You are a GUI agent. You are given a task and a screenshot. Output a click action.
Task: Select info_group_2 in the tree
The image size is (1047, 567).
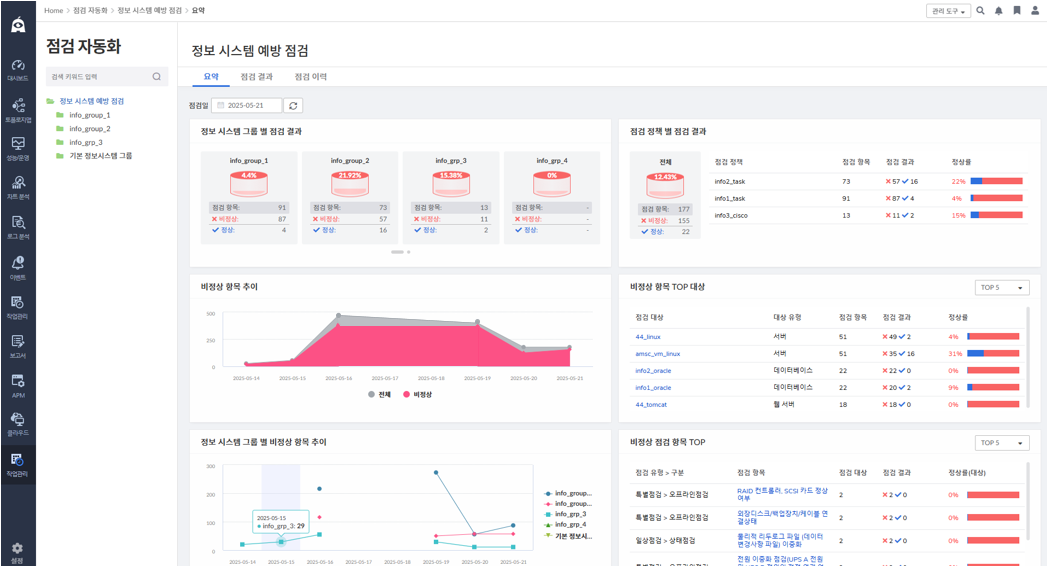click(89, 129)
